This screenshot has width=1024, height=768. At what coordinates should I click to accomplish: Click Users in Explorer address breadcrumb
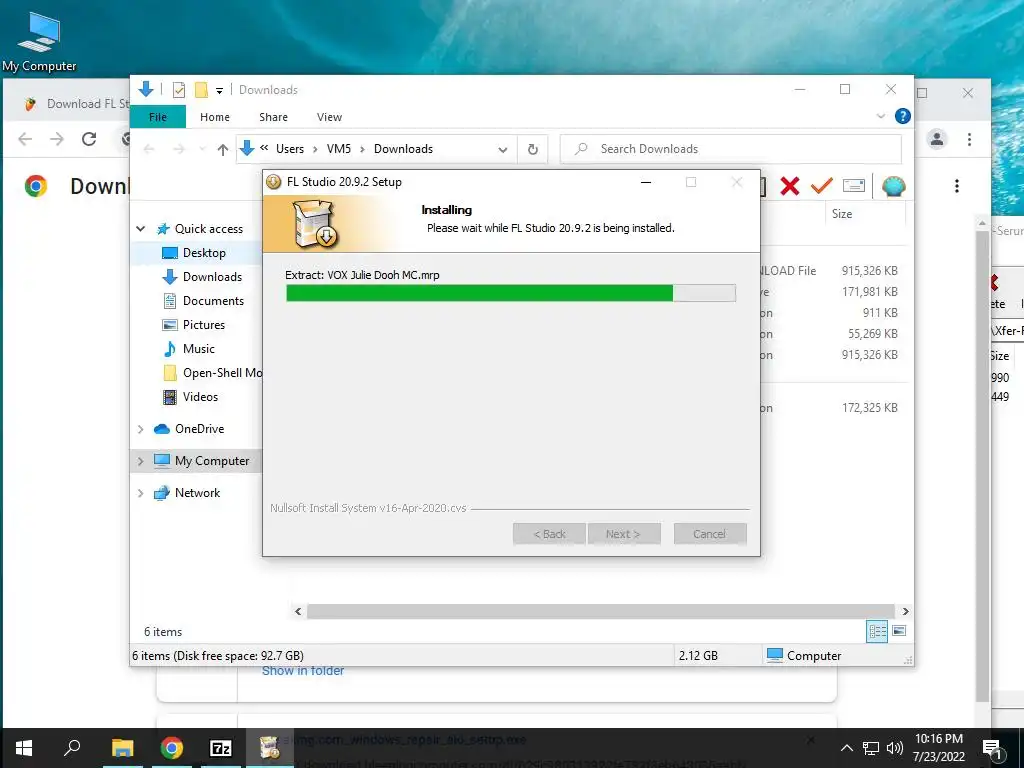[290, 149]
